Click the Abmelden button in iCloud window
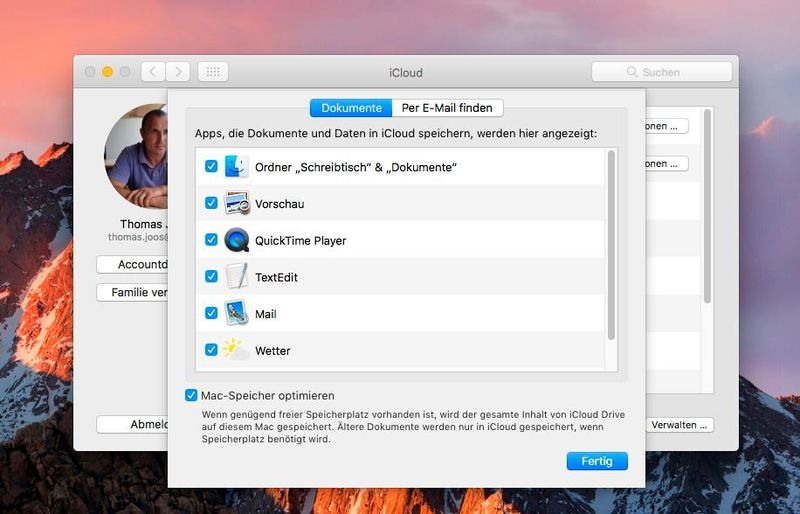Viewport: 800px width, 514px height. point(132,425)
